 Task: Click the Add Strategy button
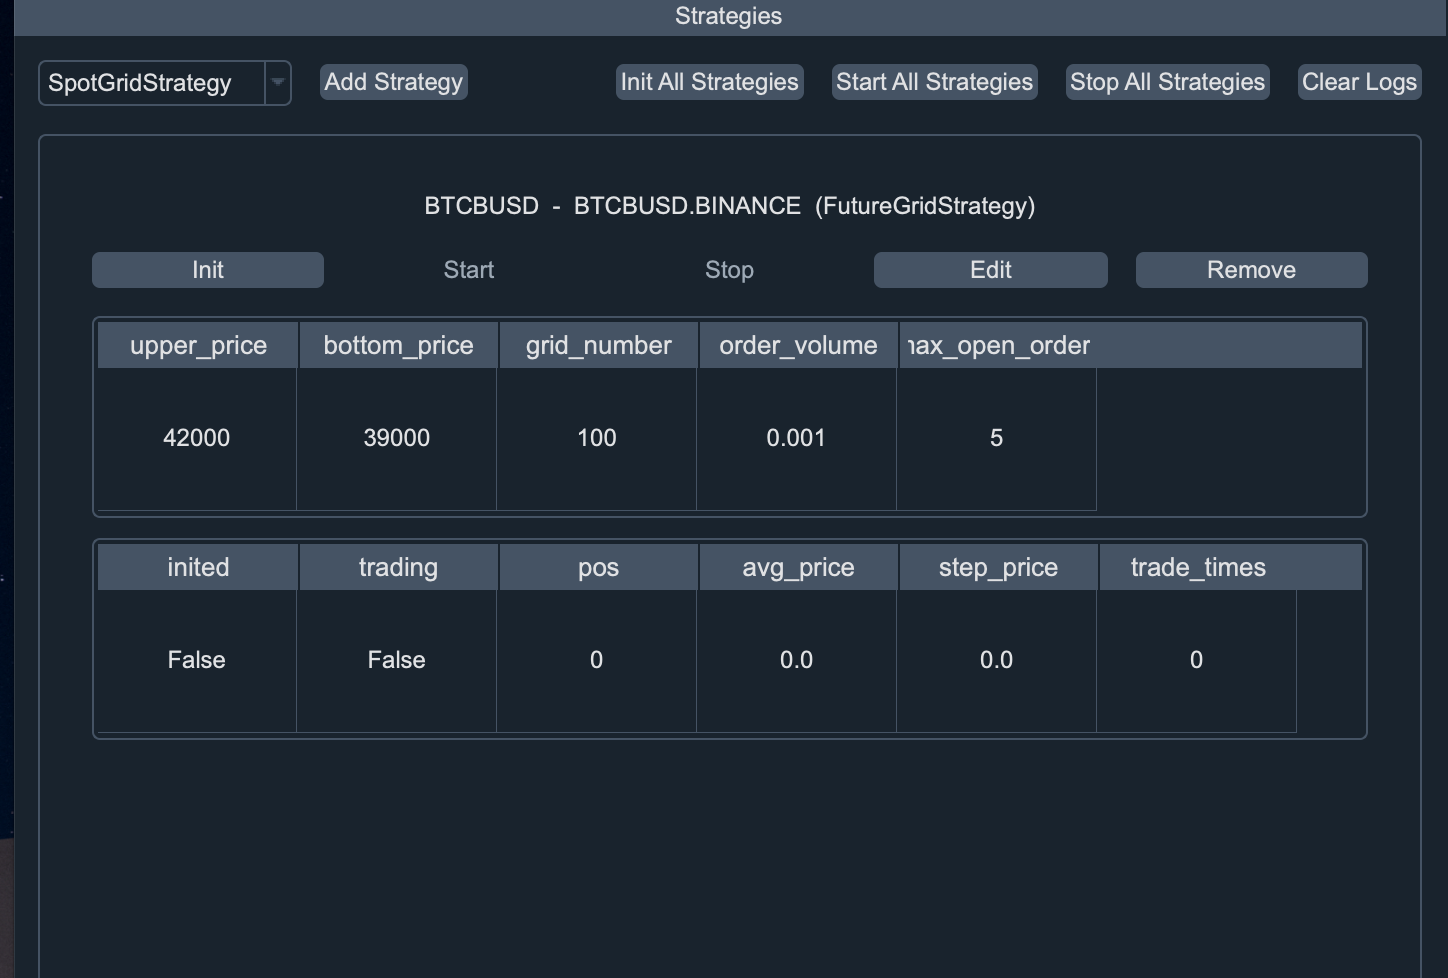pos(394,82)
